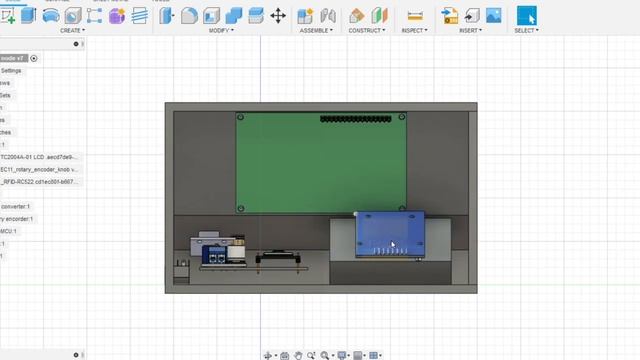
Task: Click the Grid and Snaps icon
Action: pyautogui.click(x=358, y=356)
